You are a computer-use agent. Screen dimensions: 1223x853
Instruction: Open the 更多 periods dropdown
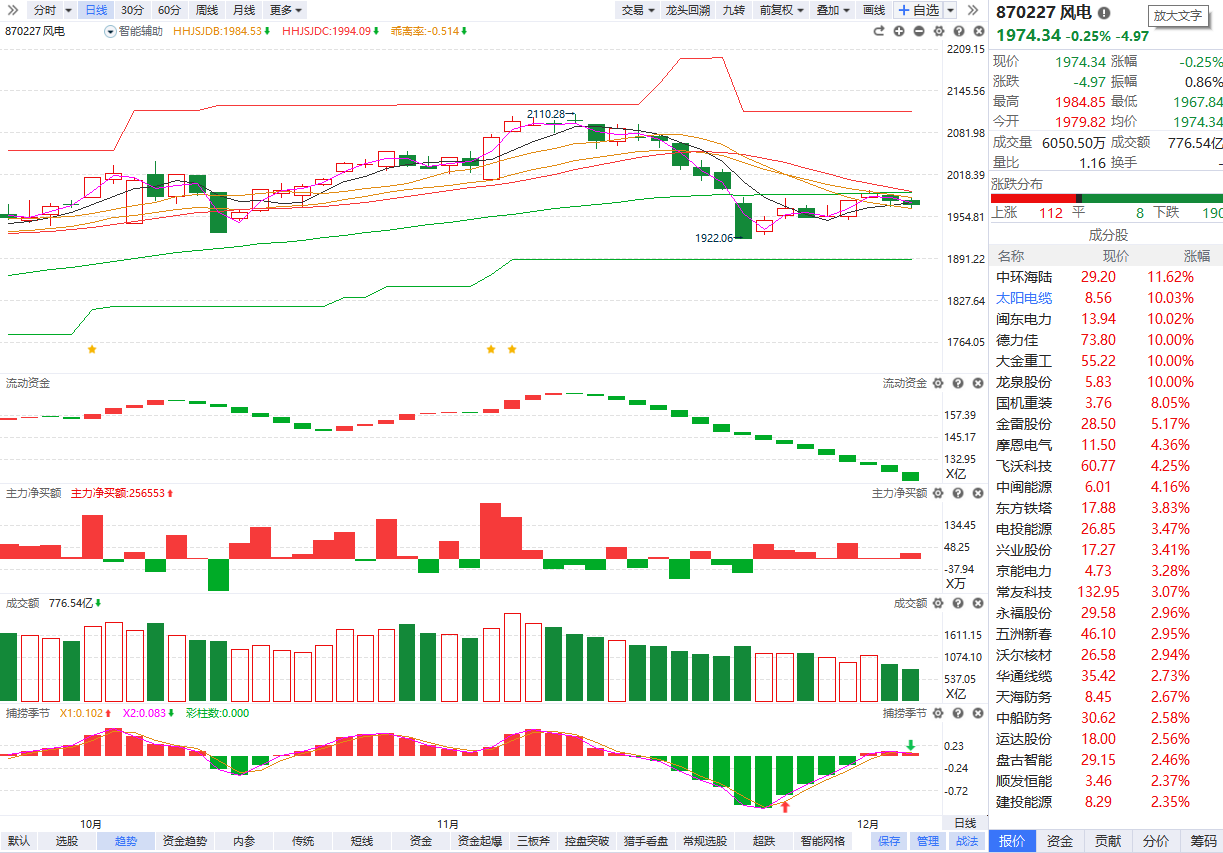pos(286,10)
